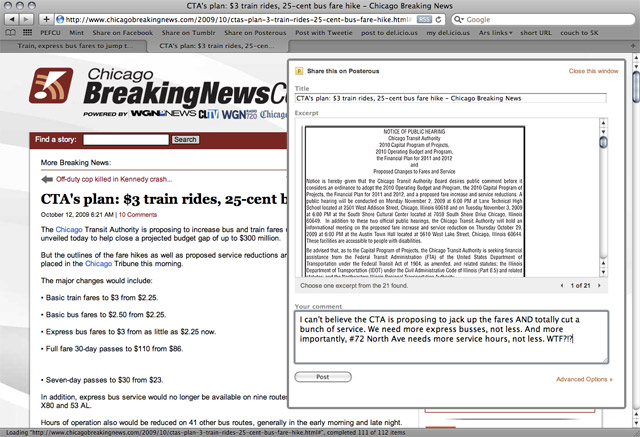Click 'Full fare 30-day passes to $110' line
This screenshot has height=437, width=640.
coord(112,349)
